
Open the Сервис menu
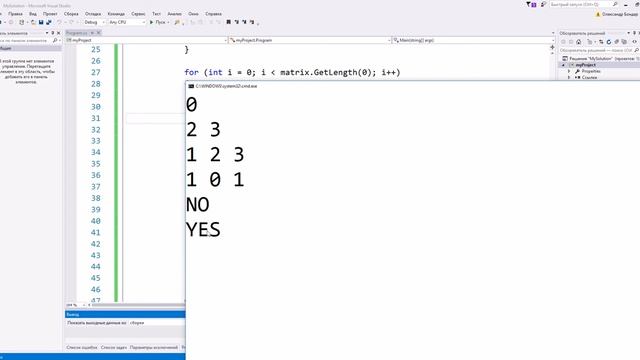tap(138, 14)
